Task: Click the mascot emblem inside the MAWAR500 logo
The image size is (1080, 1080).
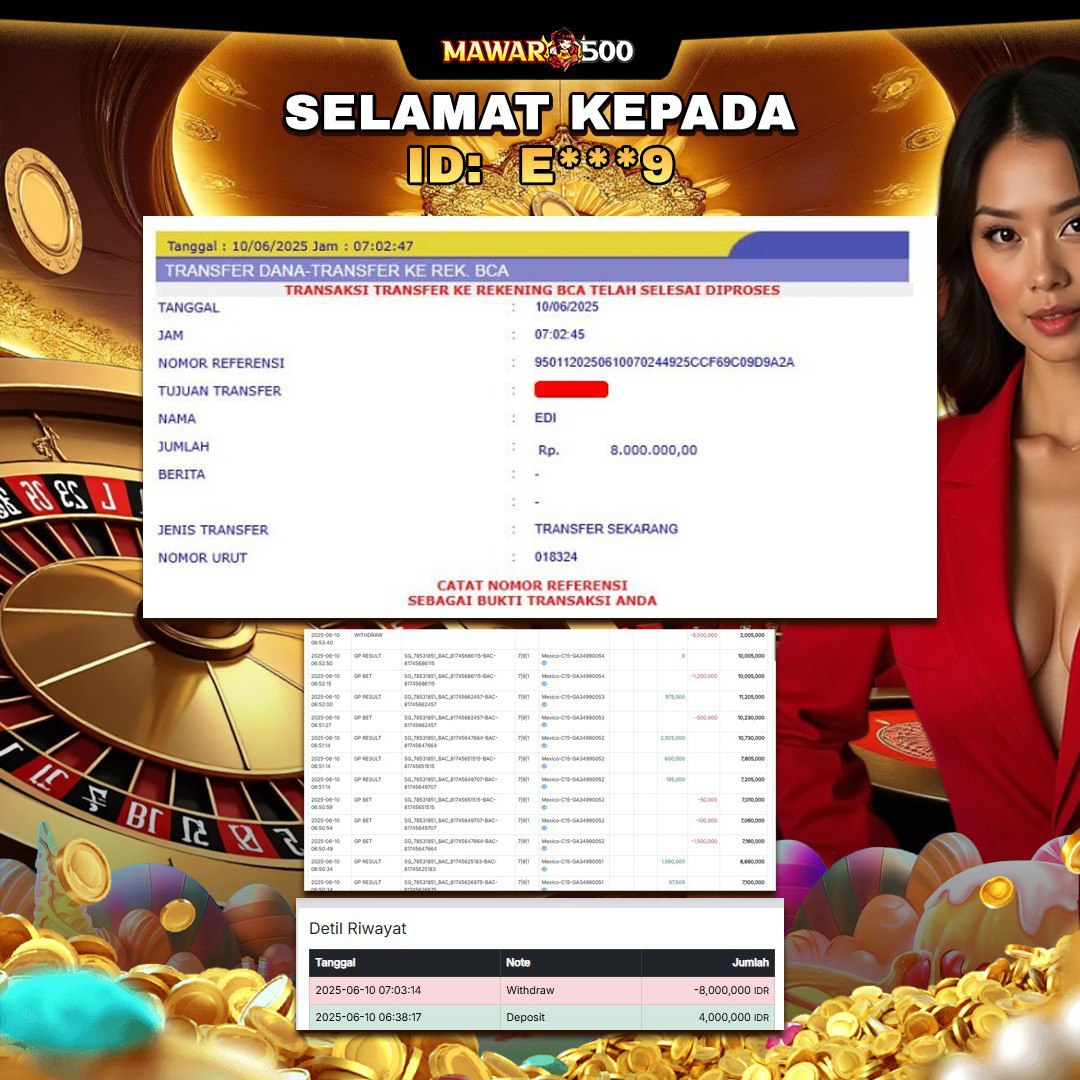Action: coord(564,50)
